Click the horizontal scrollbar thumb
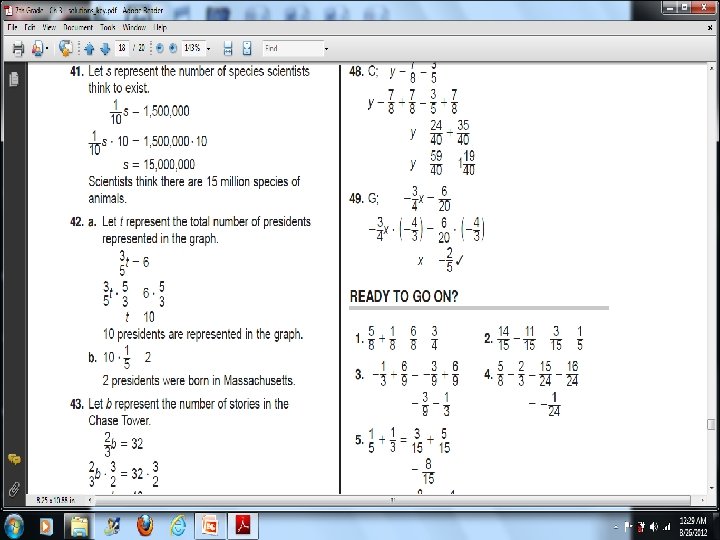This screenshot has width=720, height=540. click(393, 500)
